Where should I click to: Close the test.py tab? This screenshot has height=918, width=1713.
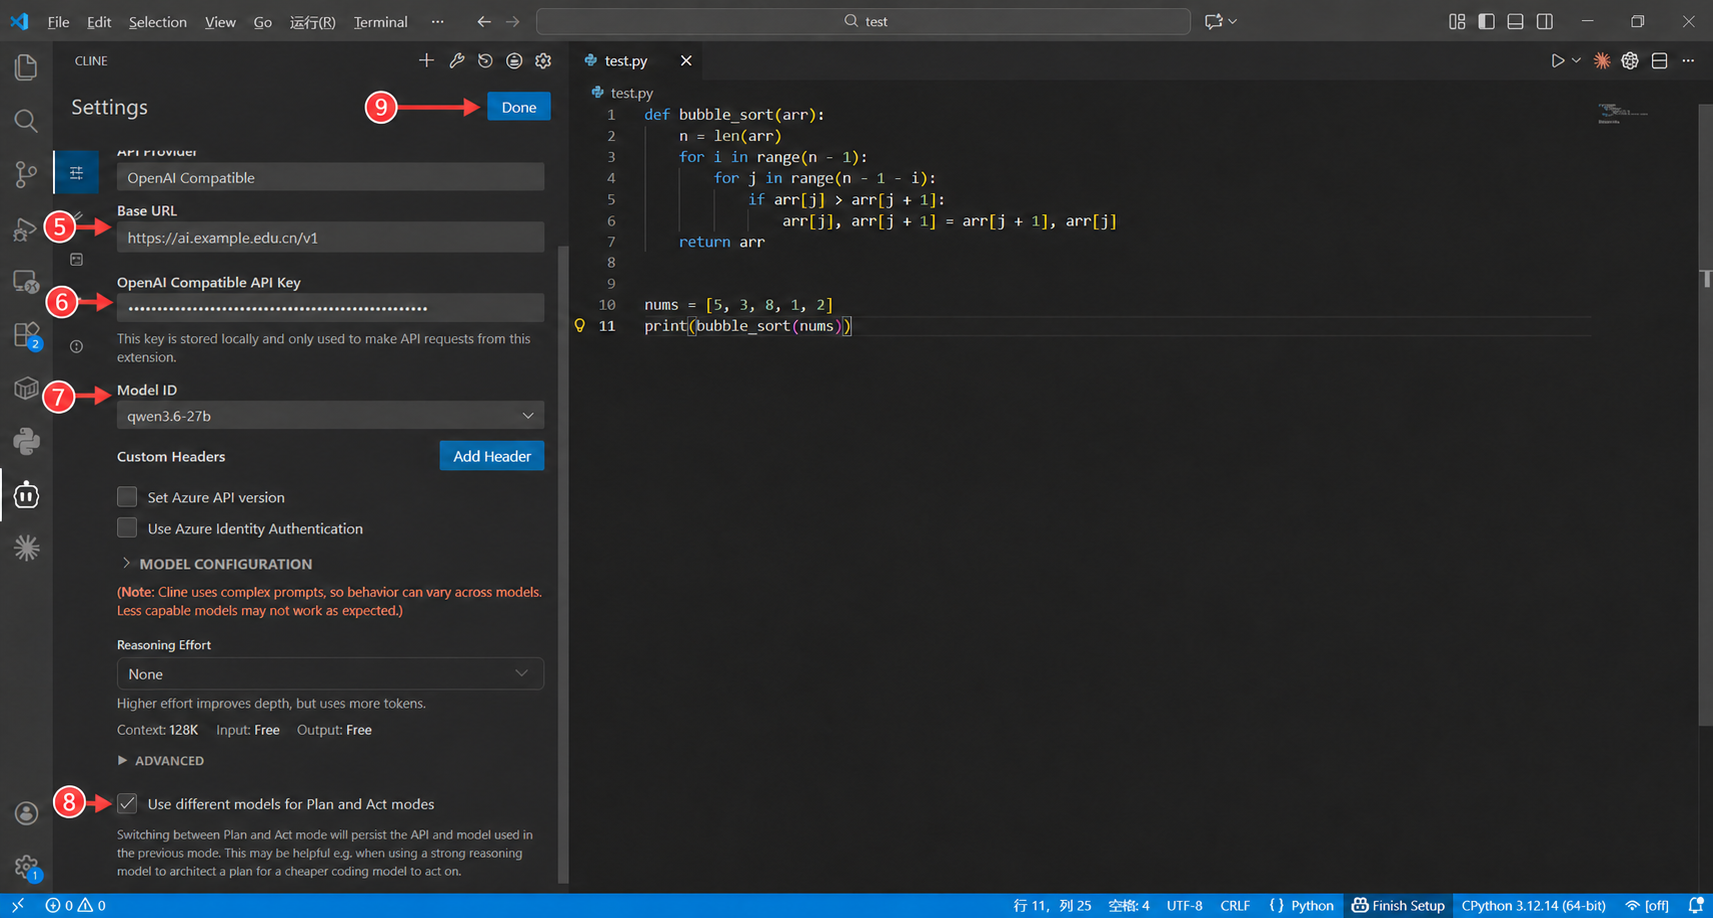pyautogui.click(x=686, y=61)
